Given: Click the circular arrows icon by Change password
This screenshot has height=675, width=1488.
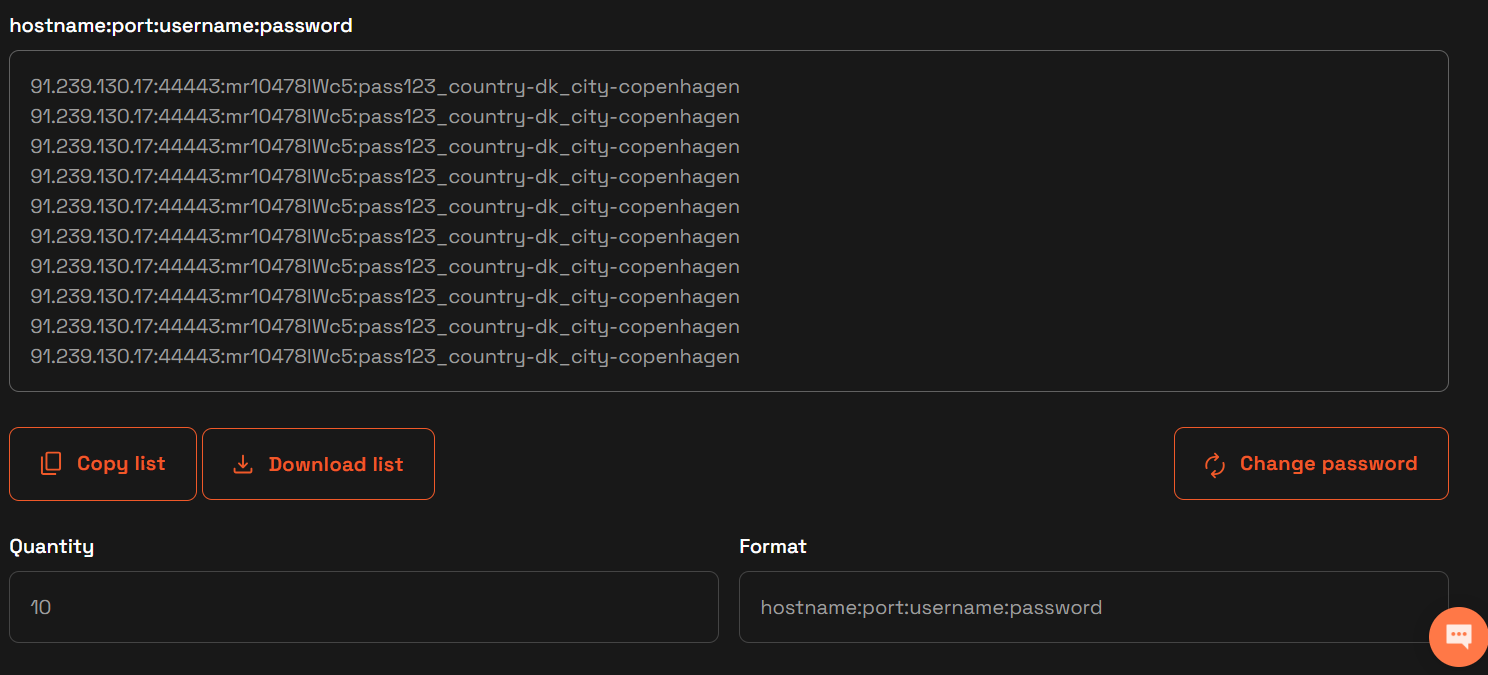Looking at the screenshot, I should coord(1215,465).
